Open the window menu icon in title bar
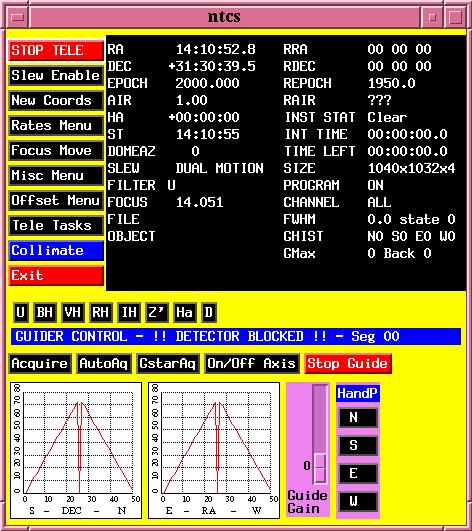 [x=17, y=17]
